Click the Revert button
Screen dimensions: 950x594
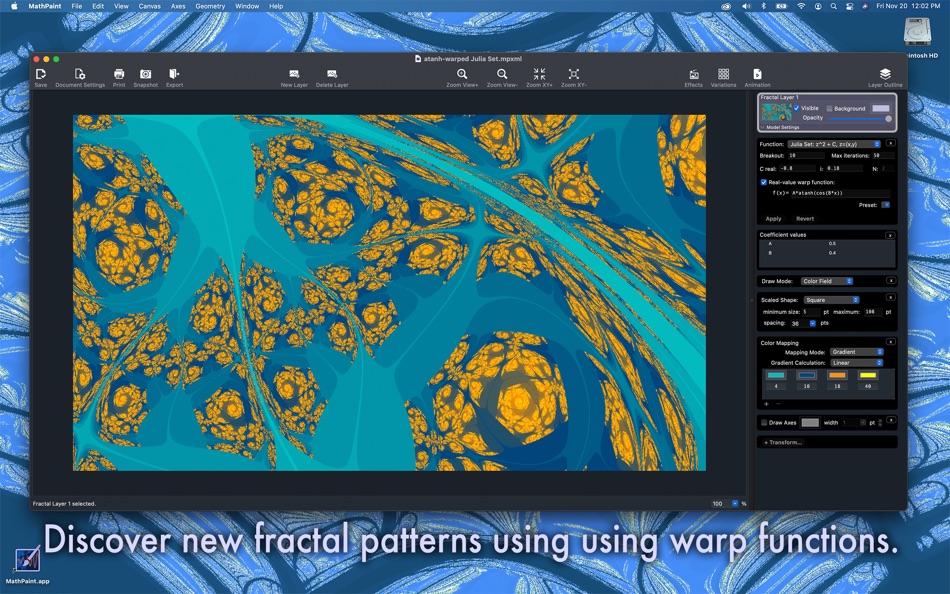click(805, 219)
